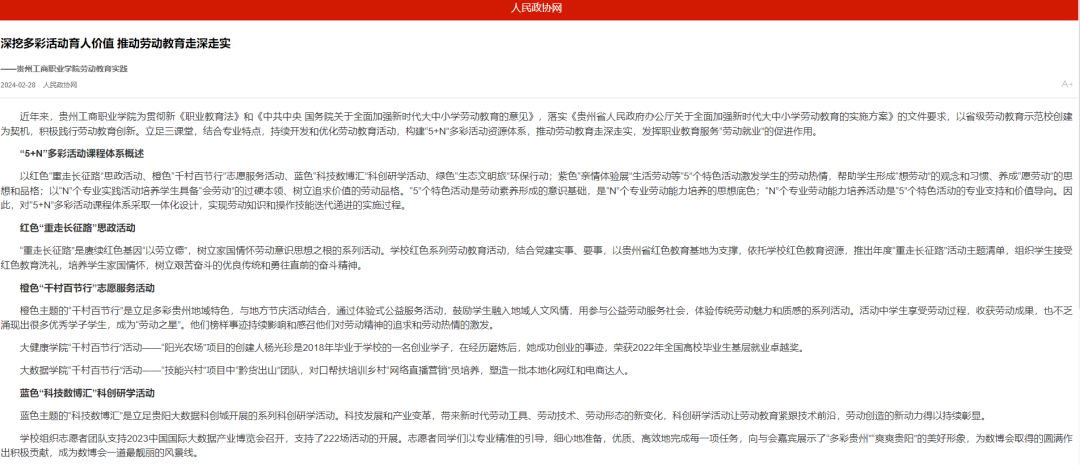Click the A+ font size icon

click(x=1066, y=85)
